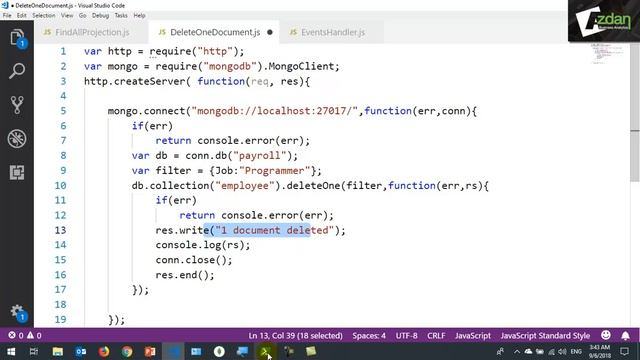Click the unsaved dot on DeleteOneDocument.js tab
Screen dimensions: 640x360
270,32
